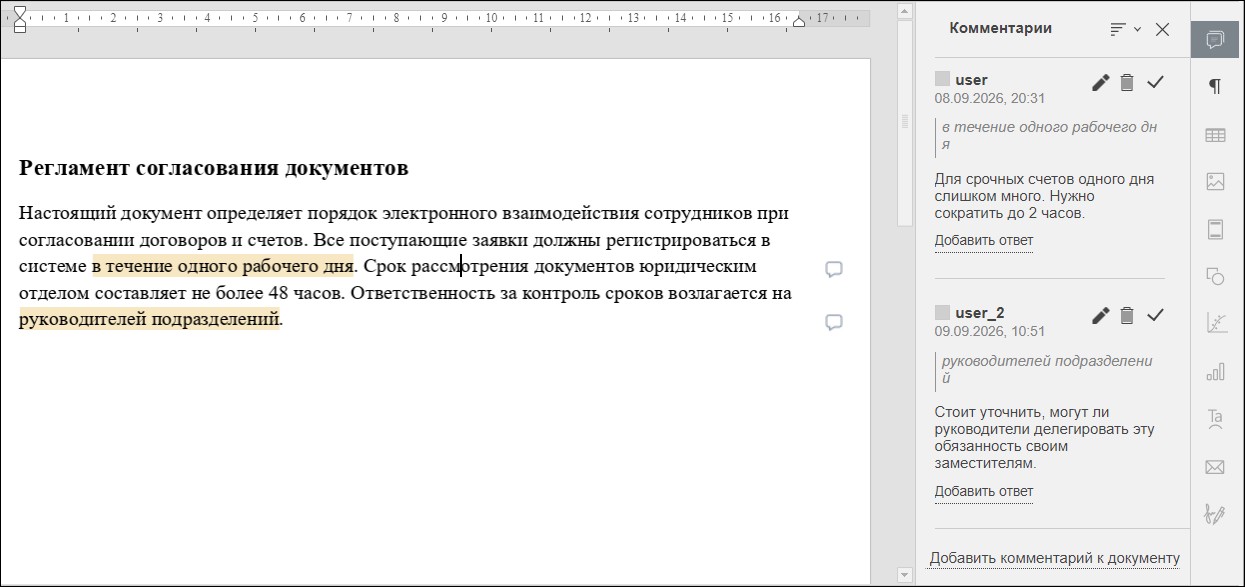1245x587 pixels.
Task: Edit the comment by user_2
Action: [1101, 316]
